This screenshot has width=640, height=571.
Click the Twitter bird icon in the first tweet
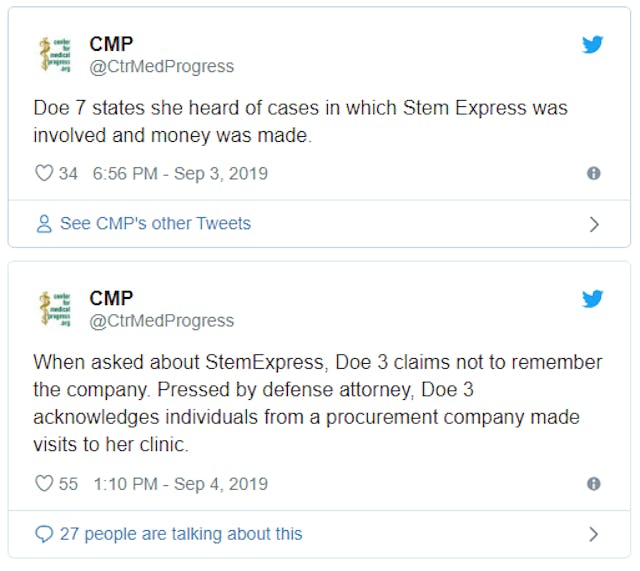(593, 44)
